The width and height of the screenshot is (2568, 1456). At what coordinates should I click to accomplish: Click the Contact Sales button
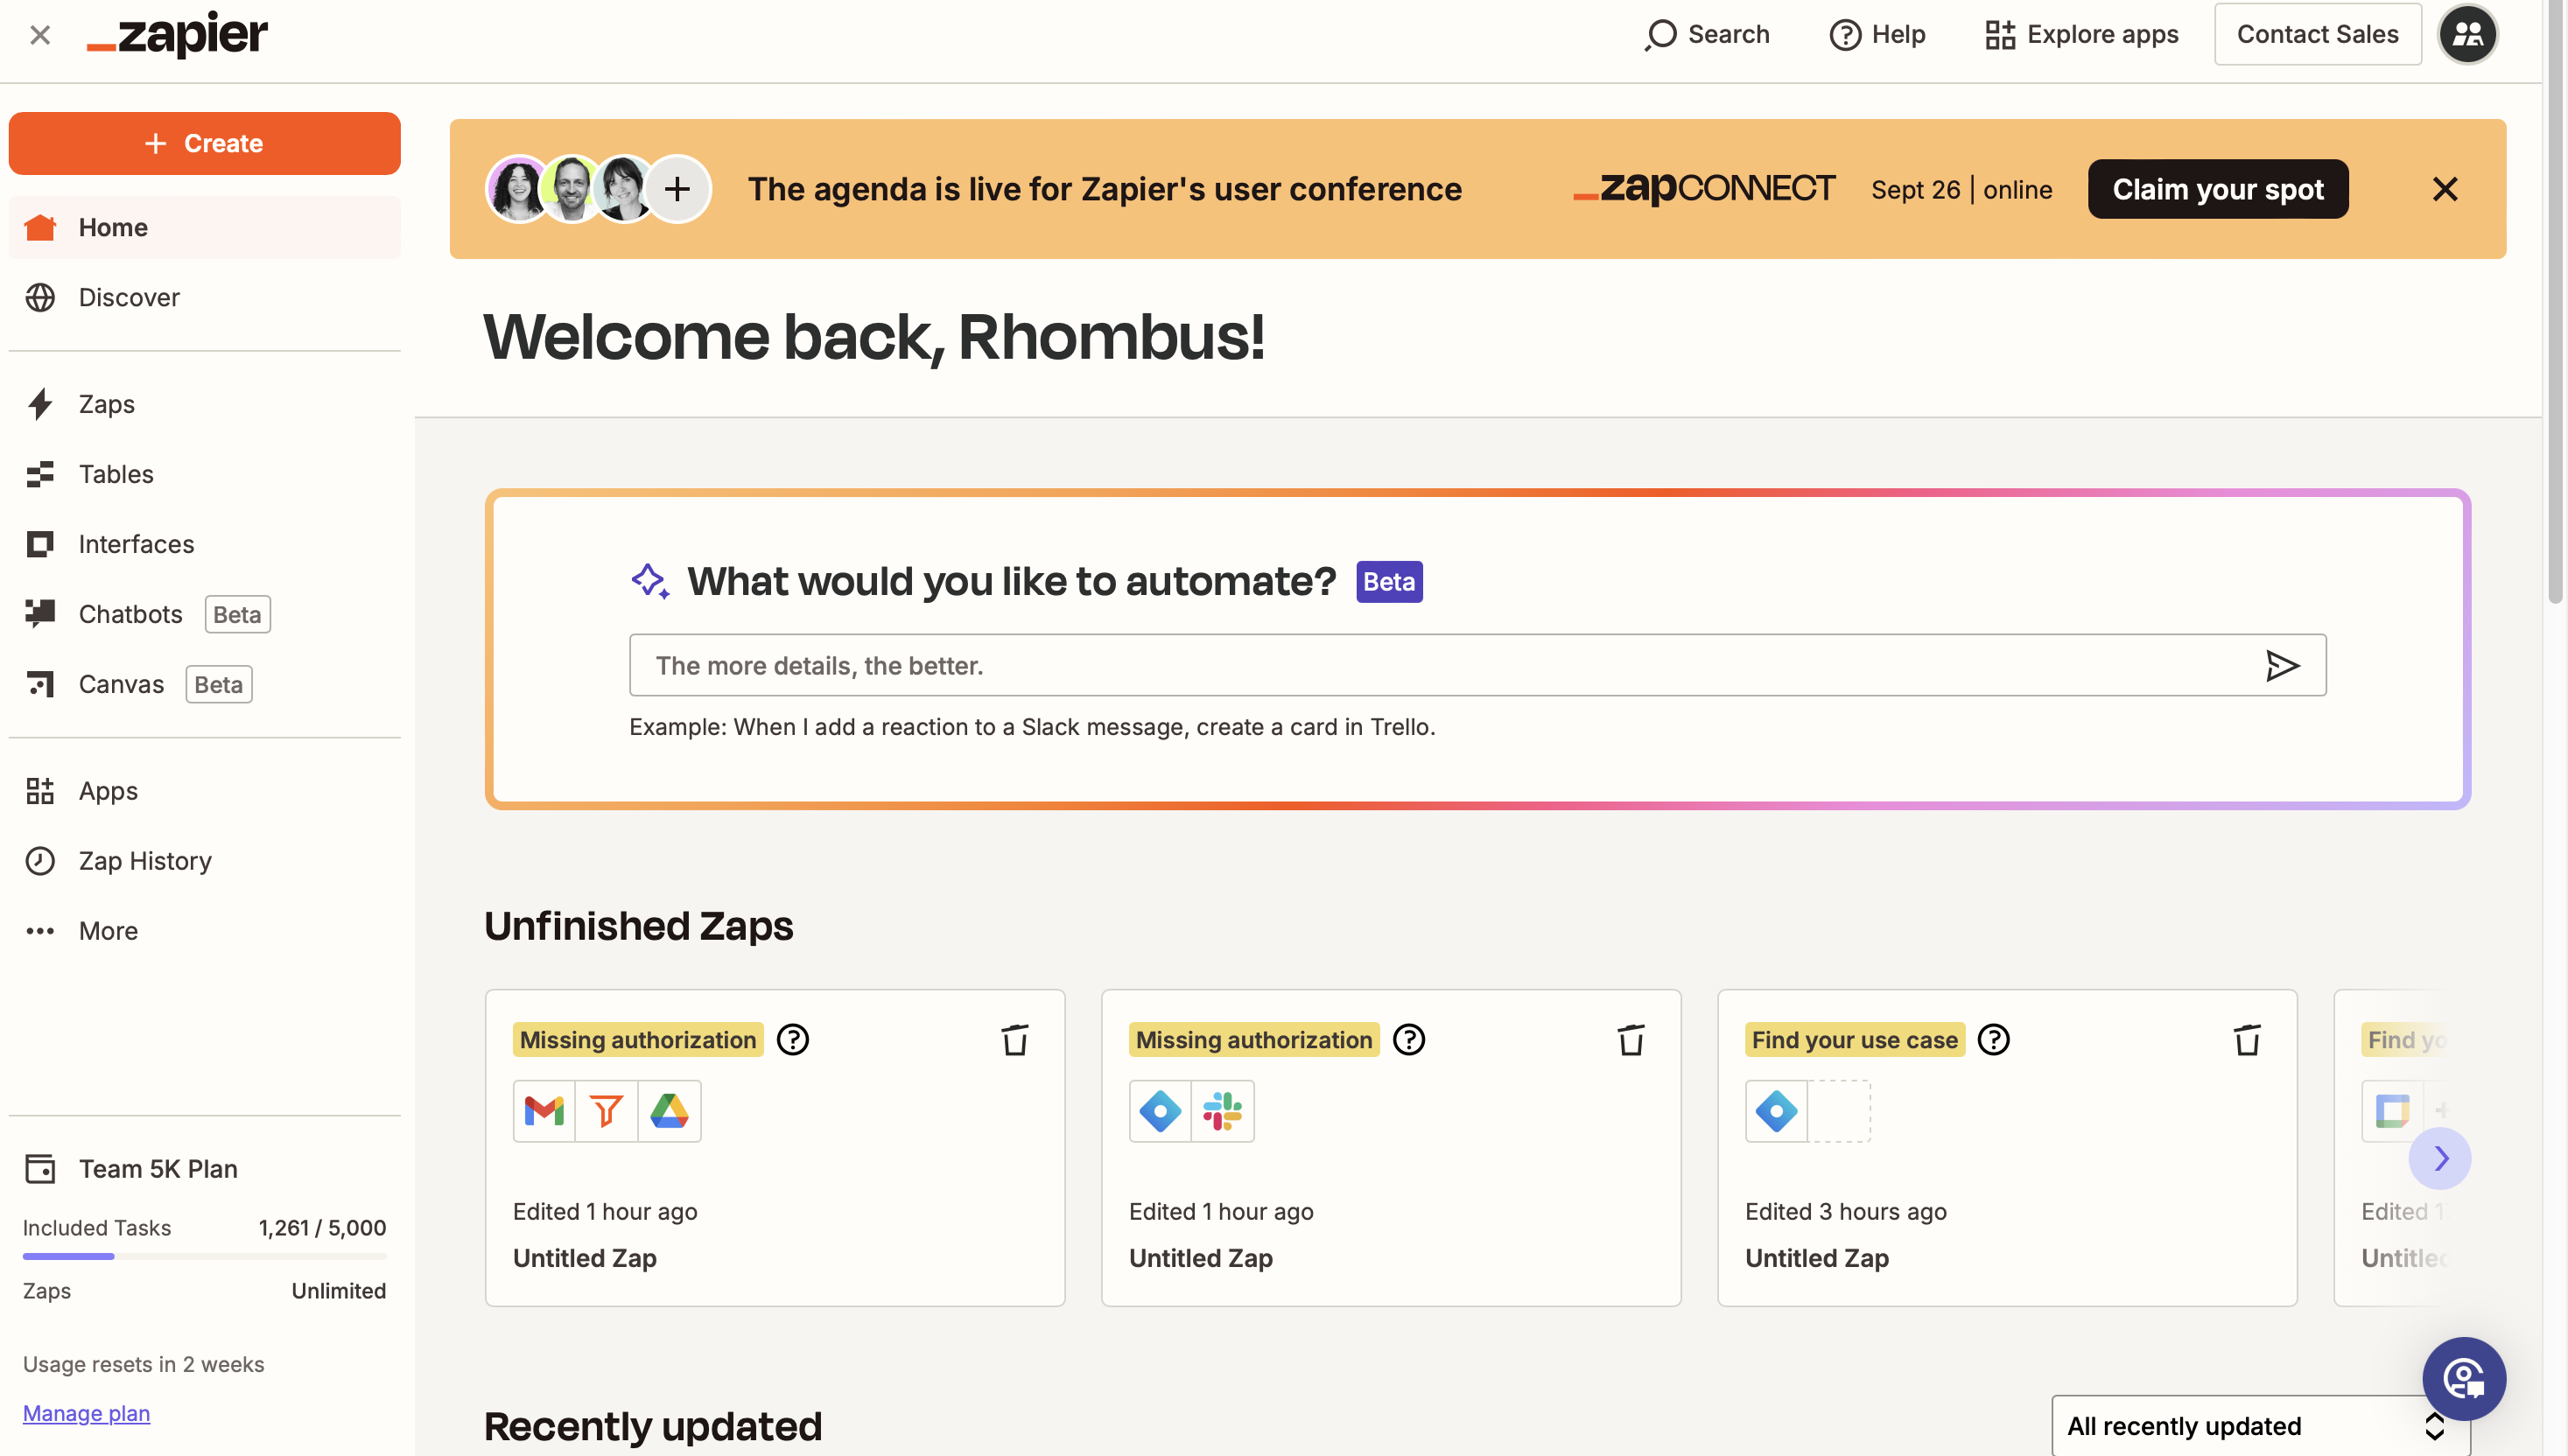tap(2317, 34)
